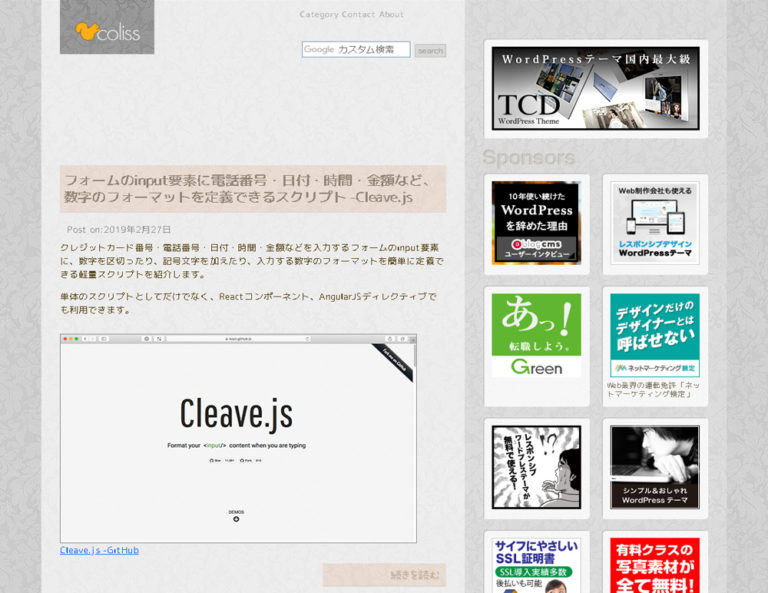The height and width of the screenshot is (593, 768).
Task: Click the 続きを読む read-more button
Action: (384, 575)
